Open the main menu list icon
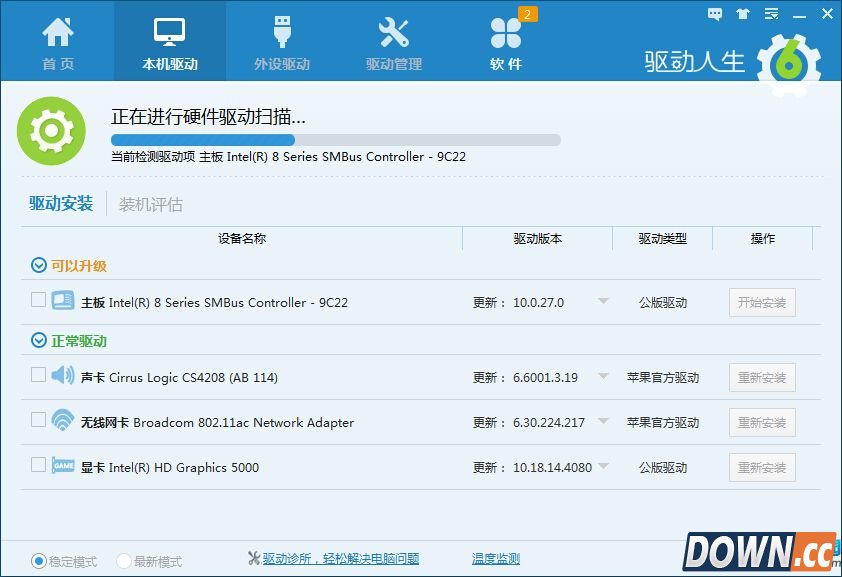This screenshot has height=577, width=842. pyautogui.click(x=771, y=14)
